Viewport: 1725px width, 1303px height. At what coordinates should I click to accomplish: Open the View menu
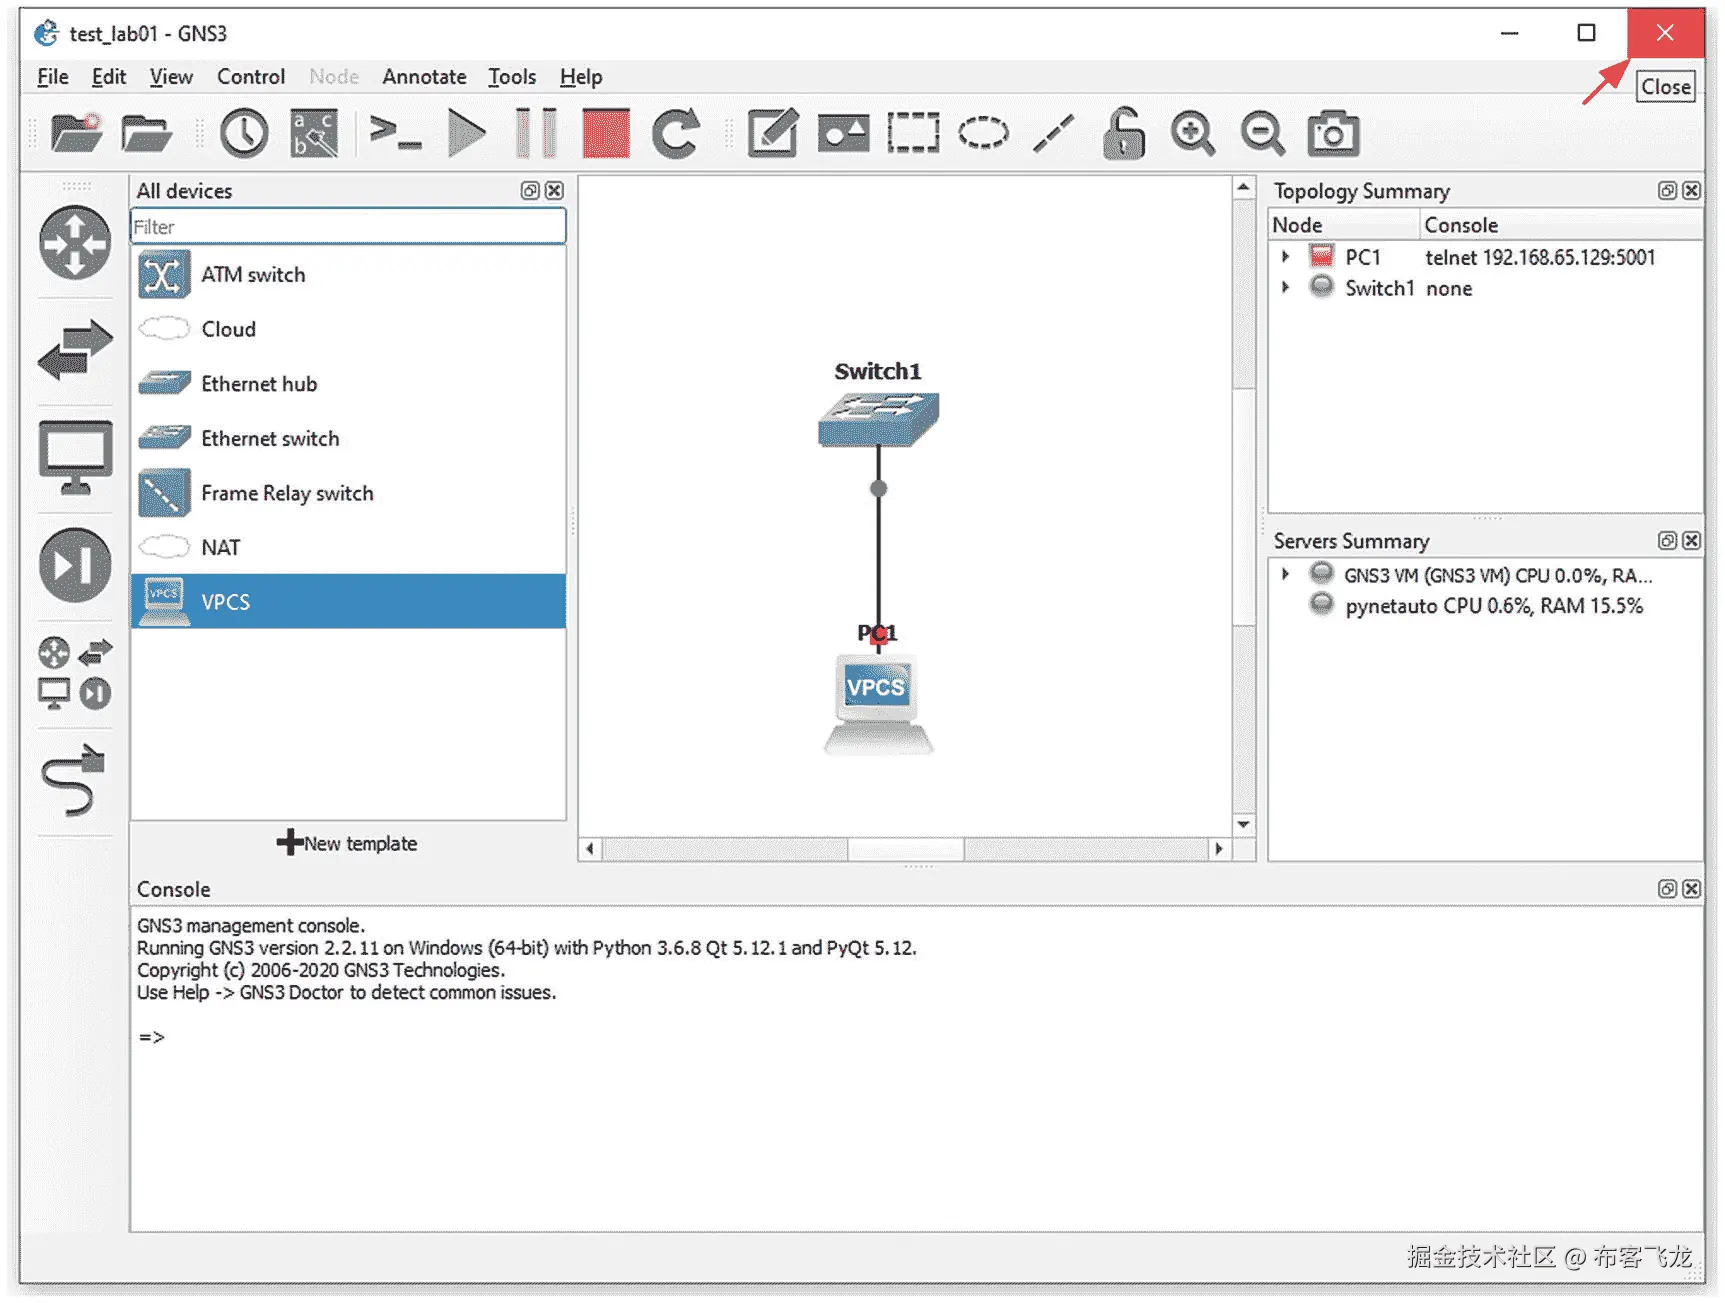tap(171, 77)
